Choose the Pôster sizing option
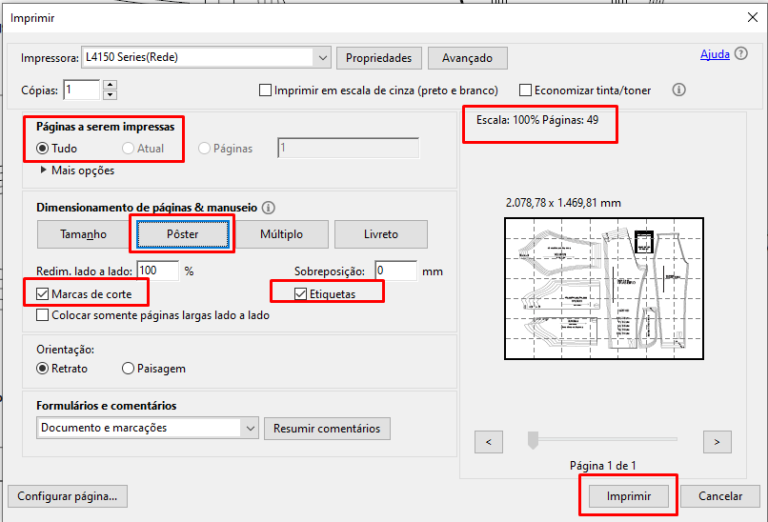This screenshot has height=522, width=768. pyautogui.click(x=182, y=234)
